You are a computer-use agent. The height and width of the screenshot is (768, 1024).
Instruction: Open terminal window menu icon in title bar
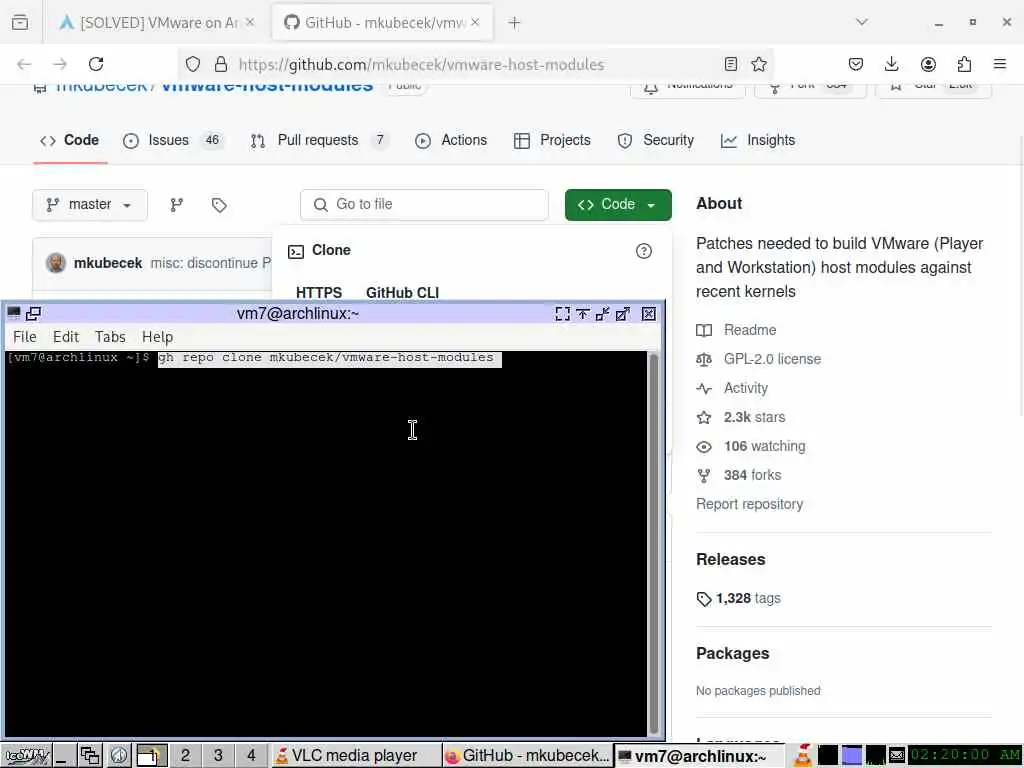pyautogui.click(x=14, y=313)
